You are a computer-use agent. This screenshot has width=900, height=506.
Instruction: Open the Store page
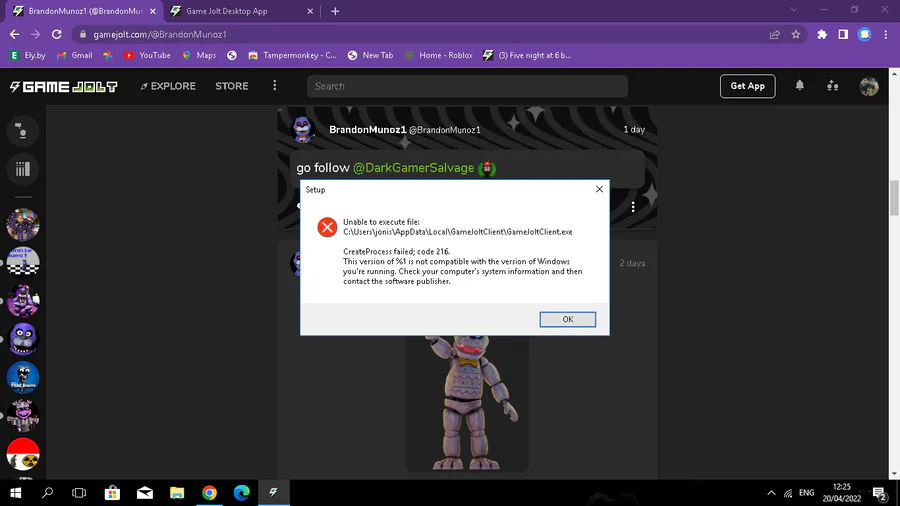[x=232, y=86]
